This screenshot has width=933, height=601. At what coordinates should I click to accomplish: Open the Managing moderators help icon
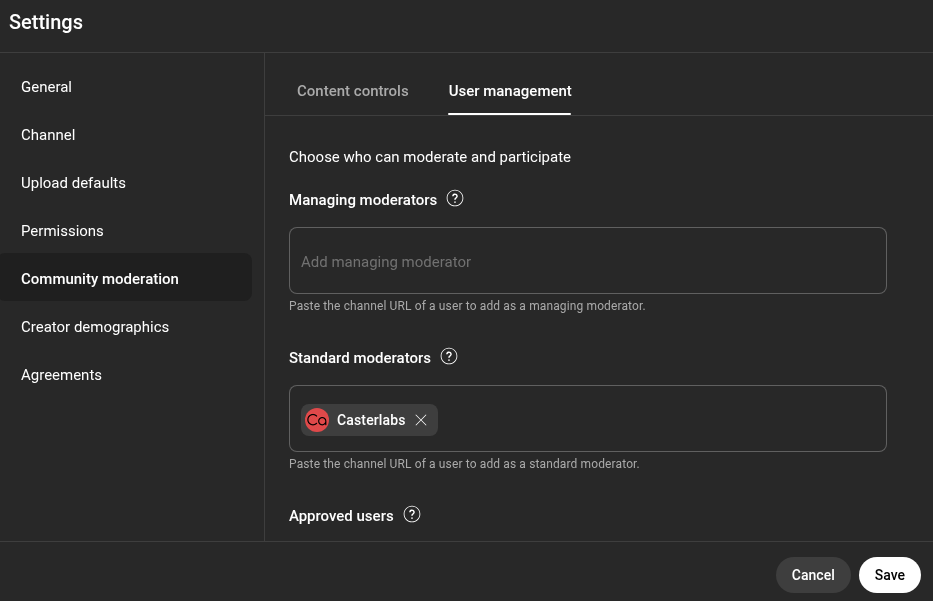point(455,198)
